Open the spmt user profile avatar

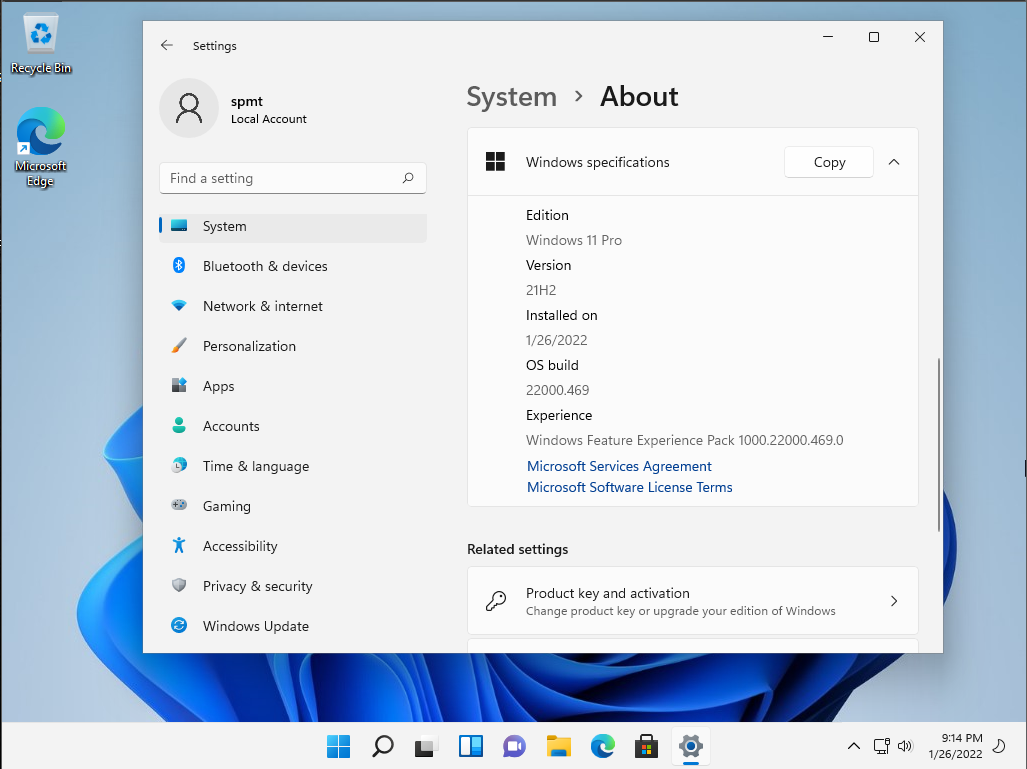coord(189,108)
